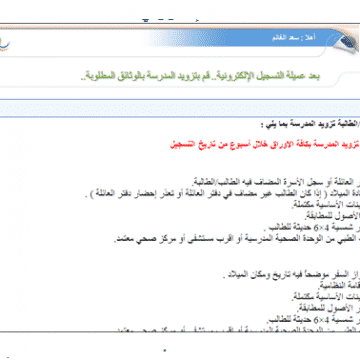360x360 pixels.
Task: Select the green heading about بعد عملية التسجيل الإلكترونية
Action: (200, 76)
